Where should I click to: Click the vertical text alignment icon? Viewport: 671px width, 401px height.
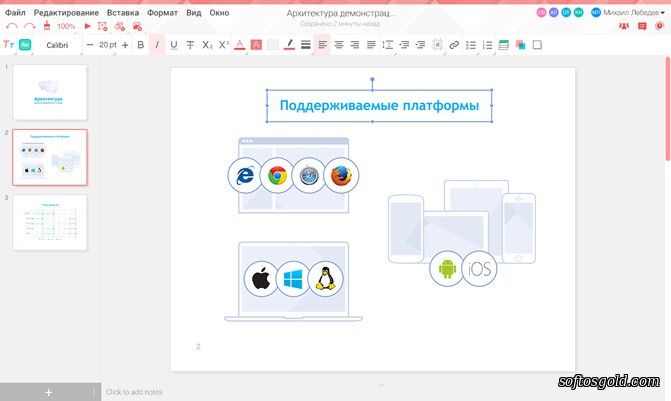(x=437, y=45)
